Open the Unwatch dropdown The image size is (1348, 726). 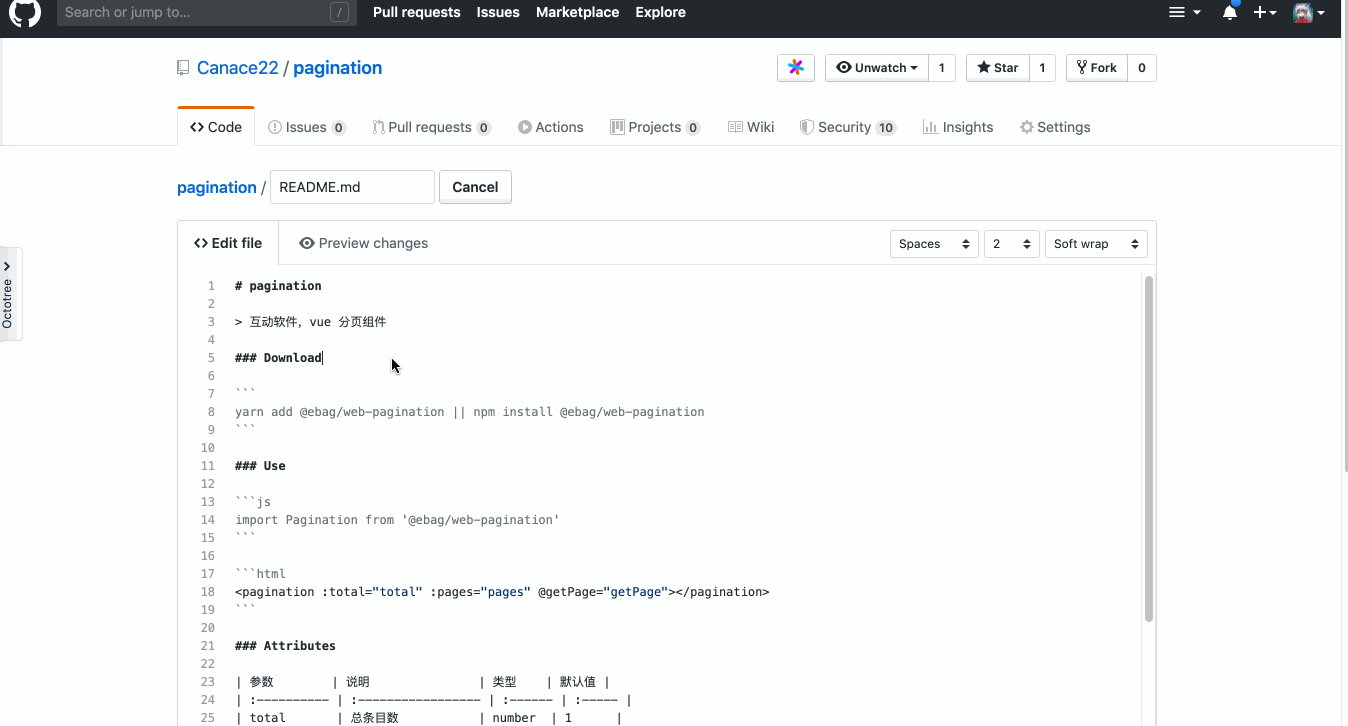pyautogui.click(x=877, y=68)
